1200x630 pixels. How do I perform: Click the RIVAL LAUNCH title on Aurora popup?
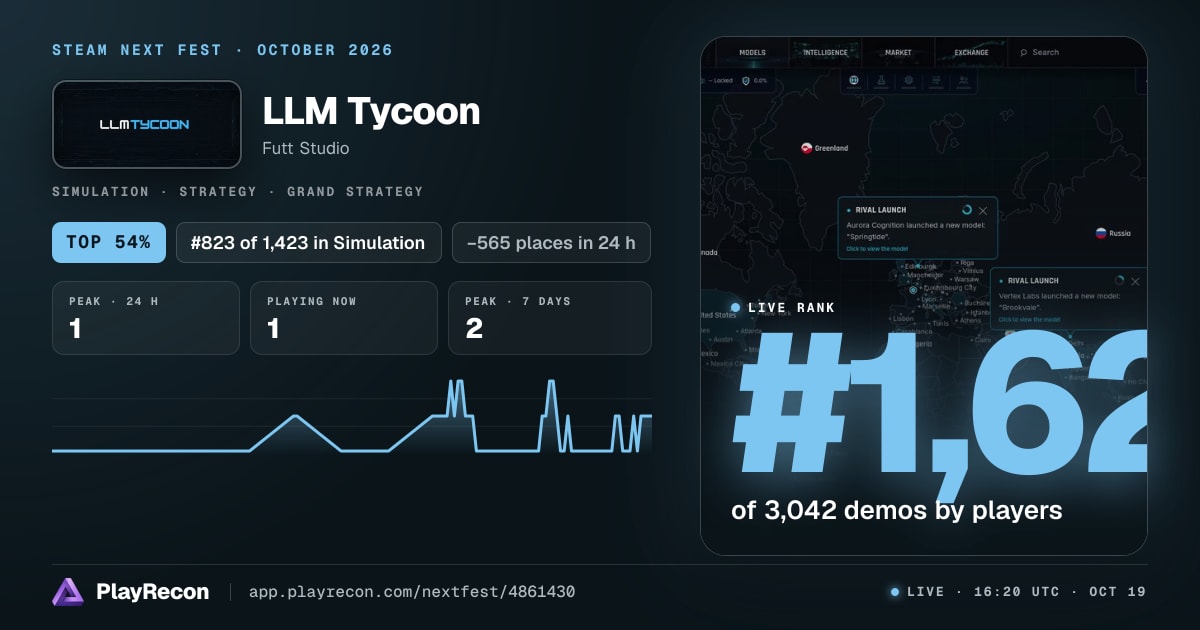coord(881,210)
